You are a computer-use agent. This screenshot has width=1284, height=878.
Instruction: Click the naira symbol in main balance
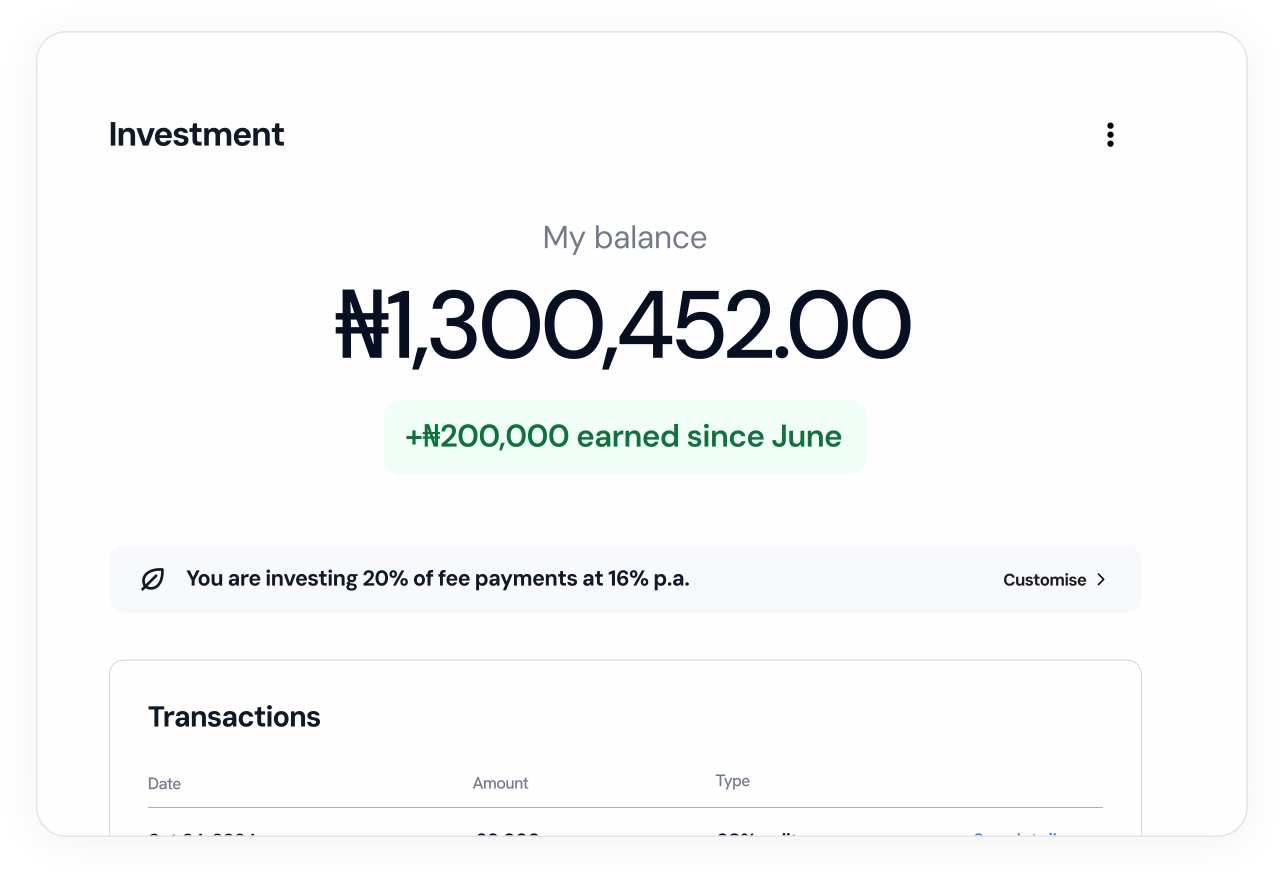(361, 326)
